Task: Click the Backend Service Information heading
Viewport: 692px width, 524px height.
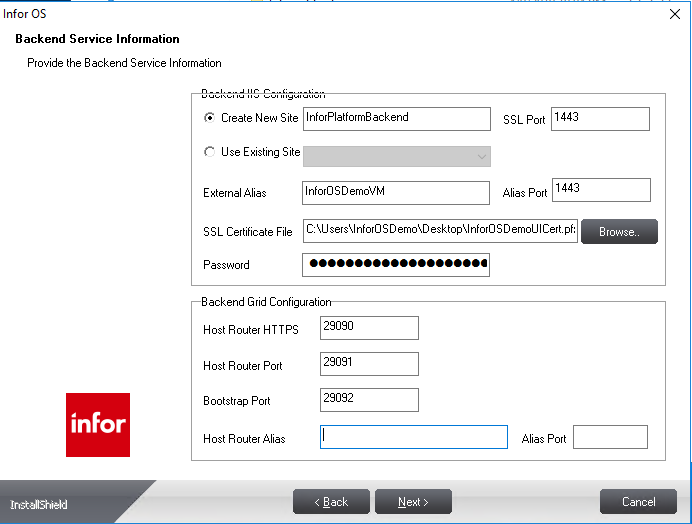Action: pos(98,39)
